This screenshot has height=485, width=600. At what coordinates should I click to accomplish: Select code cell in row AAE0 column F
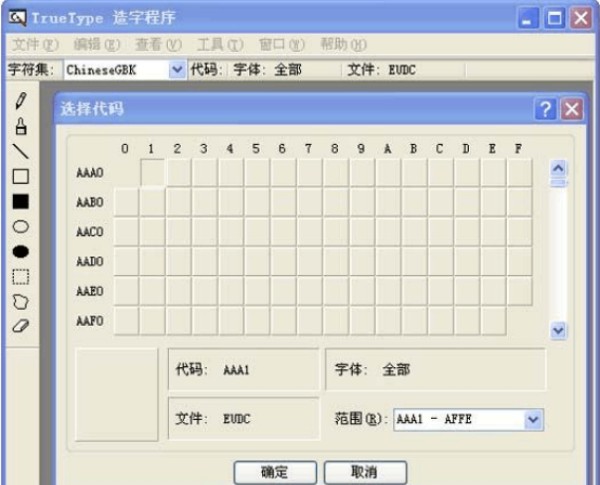coord(519,291)
